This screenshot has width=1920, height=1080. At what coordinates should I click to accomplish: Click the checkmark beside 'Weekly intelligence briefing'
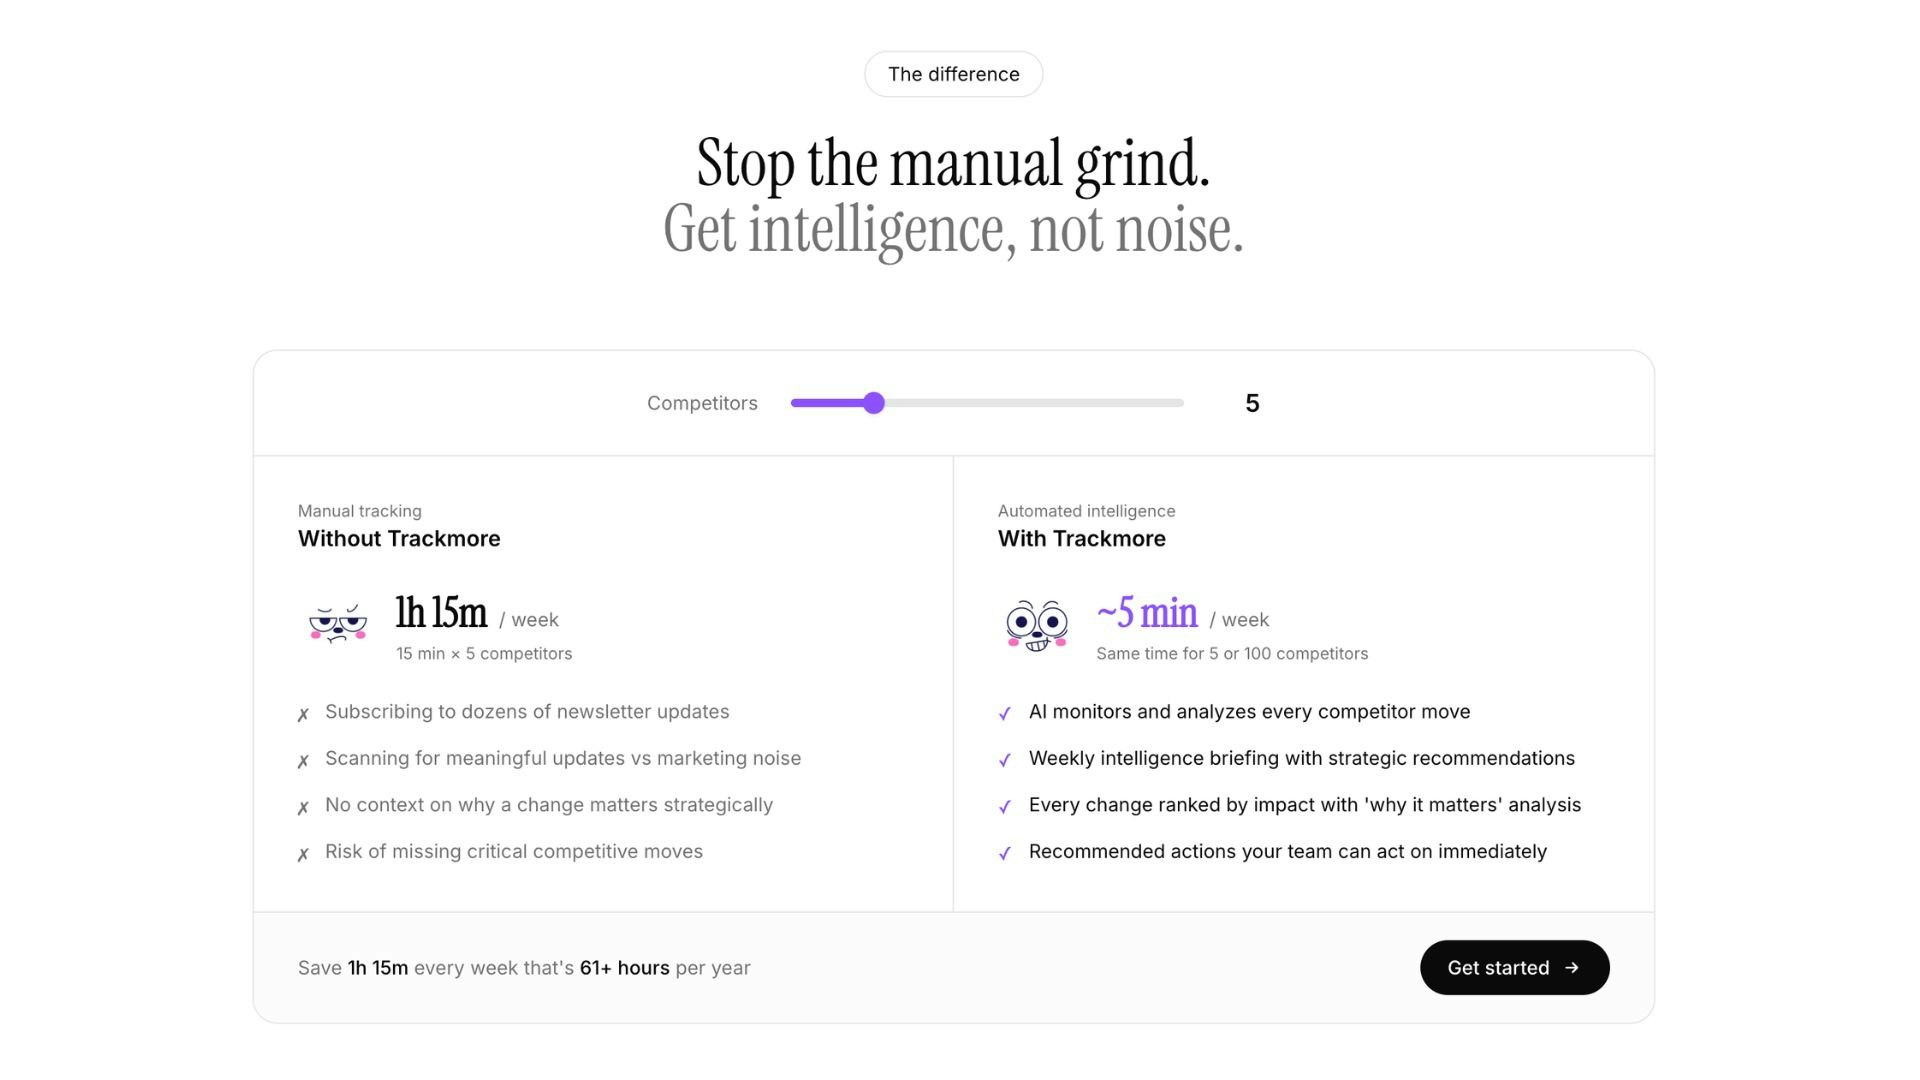(x=1005, y=760)
